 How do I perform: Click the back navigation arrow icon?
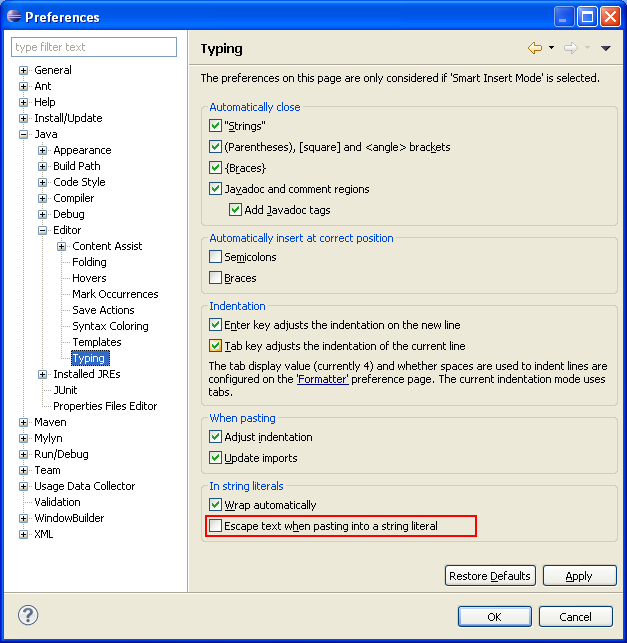click(x=535, y=48)
